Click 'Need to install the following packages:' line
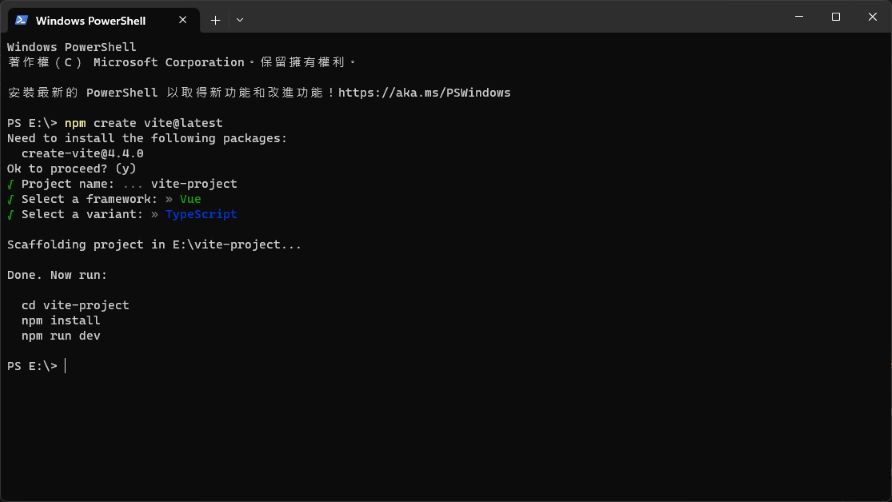The width and height of the screenshot is (892, 502). coord(147,138)
